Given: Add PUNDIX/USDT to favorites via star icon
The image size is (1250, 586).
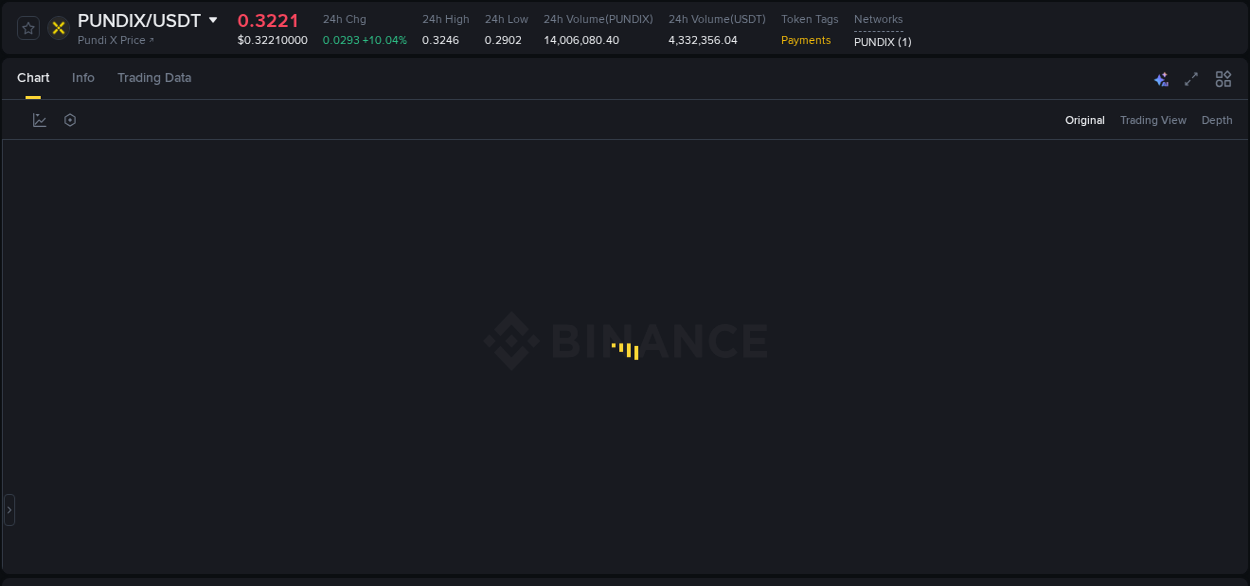Looking at the screenshot, I should click(27, 28).
